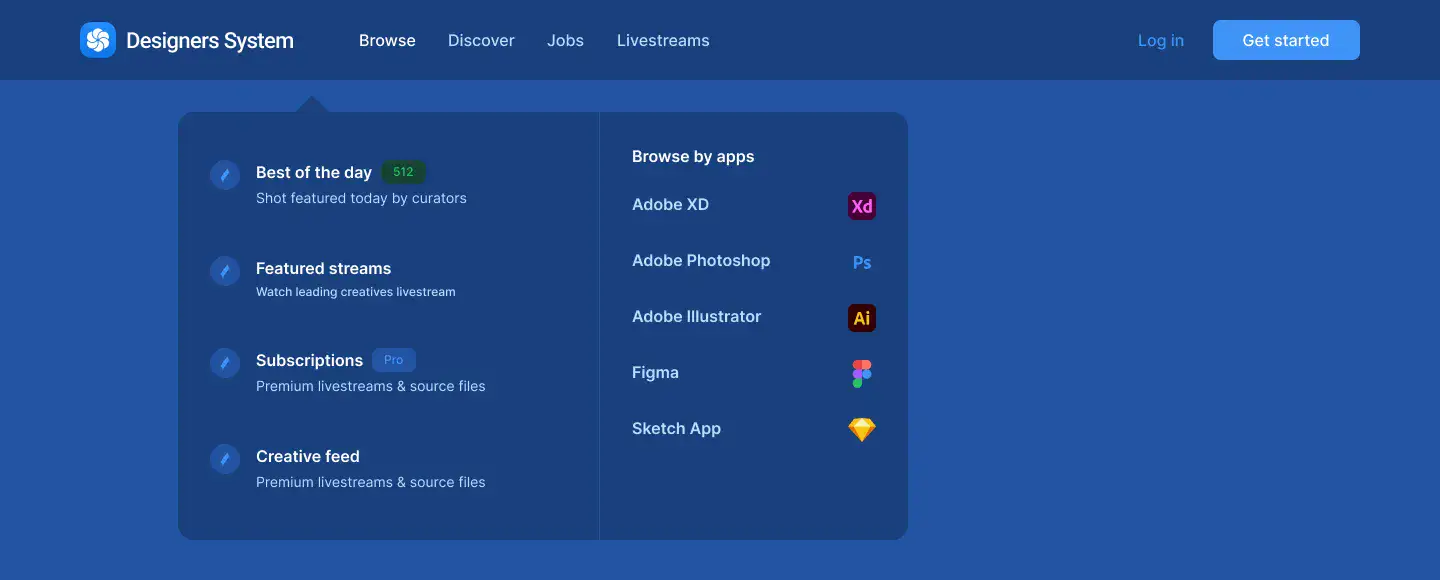Viewport: 1440px width, 580px height.
Task: Click the Pro badge next to Subscriptions
Action: click(394, 360)
